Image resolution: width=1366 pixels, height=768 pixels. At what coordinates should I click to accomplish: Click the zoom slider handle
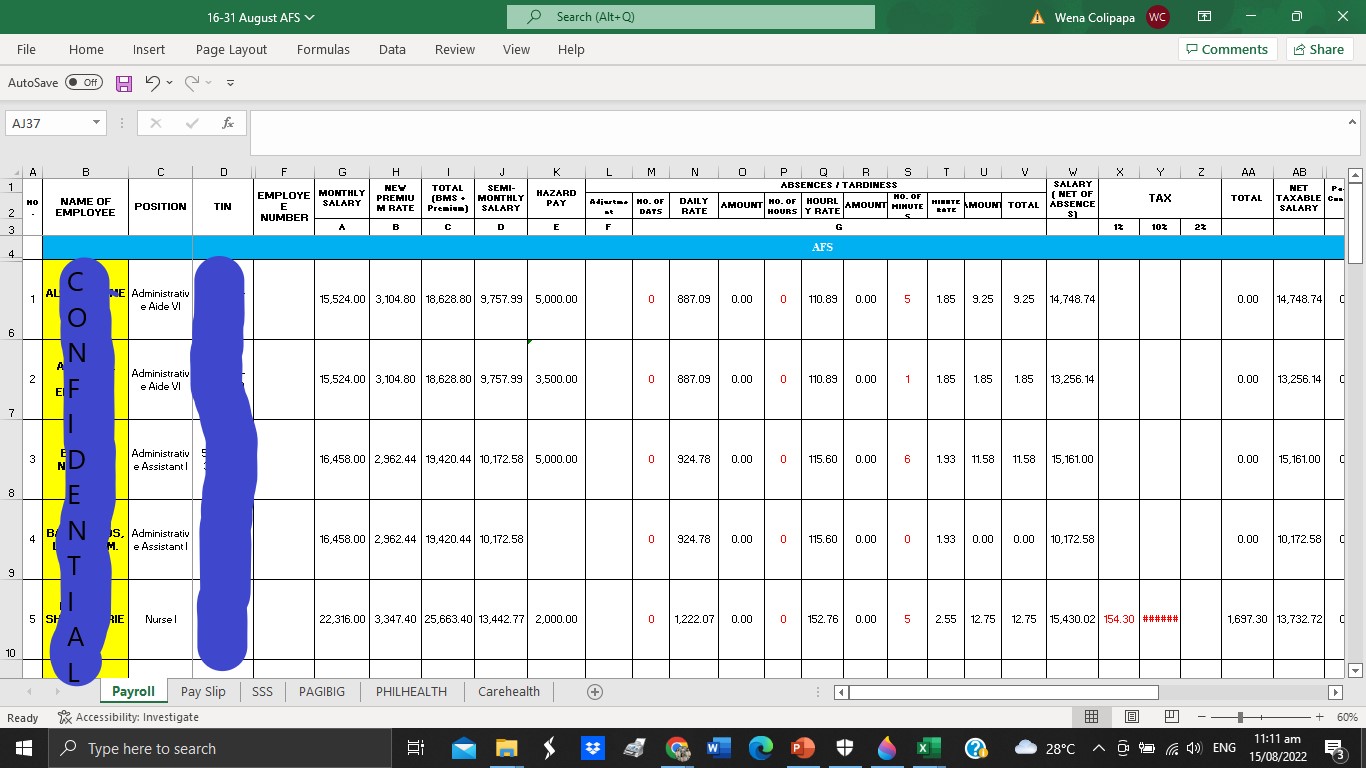coord(1240,717)
